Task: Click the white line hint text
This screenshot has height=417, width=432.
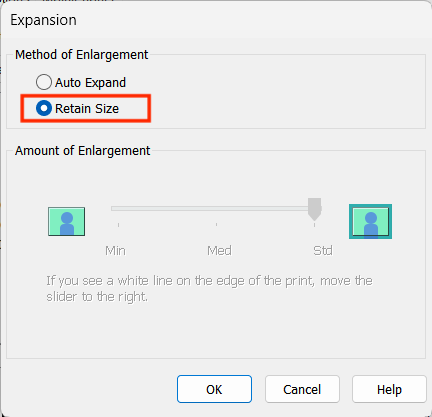Action: point(209,288)
